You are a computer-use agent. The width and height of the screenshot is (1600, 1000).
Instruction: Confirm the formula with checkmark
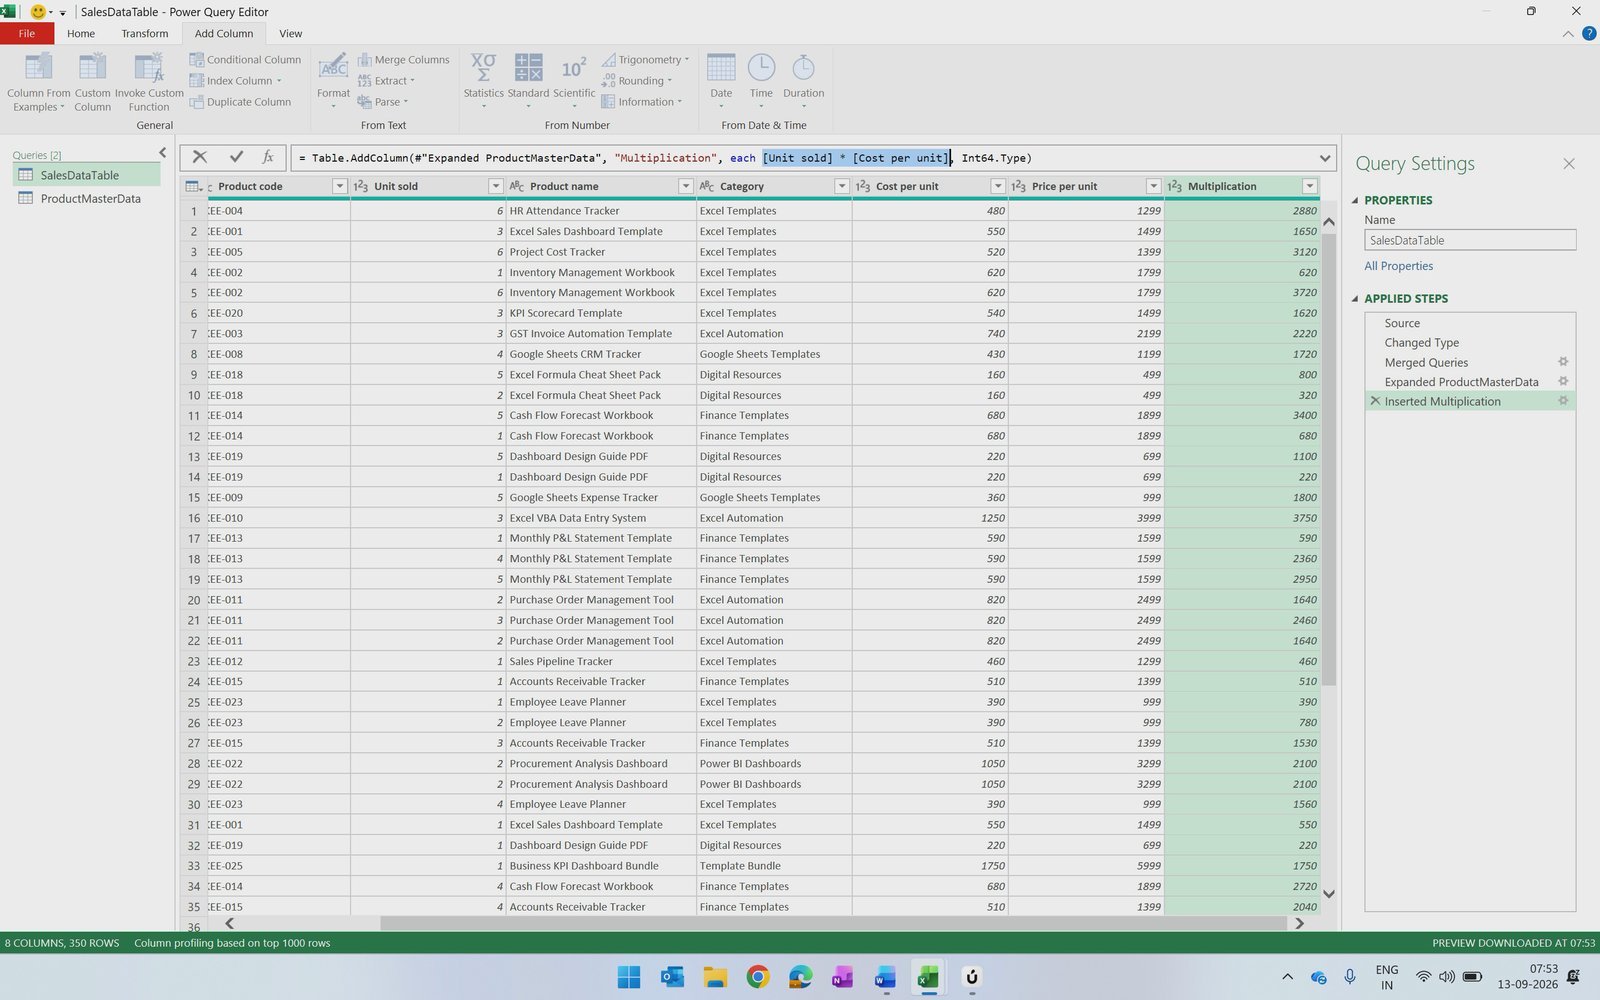click(236, 157)
